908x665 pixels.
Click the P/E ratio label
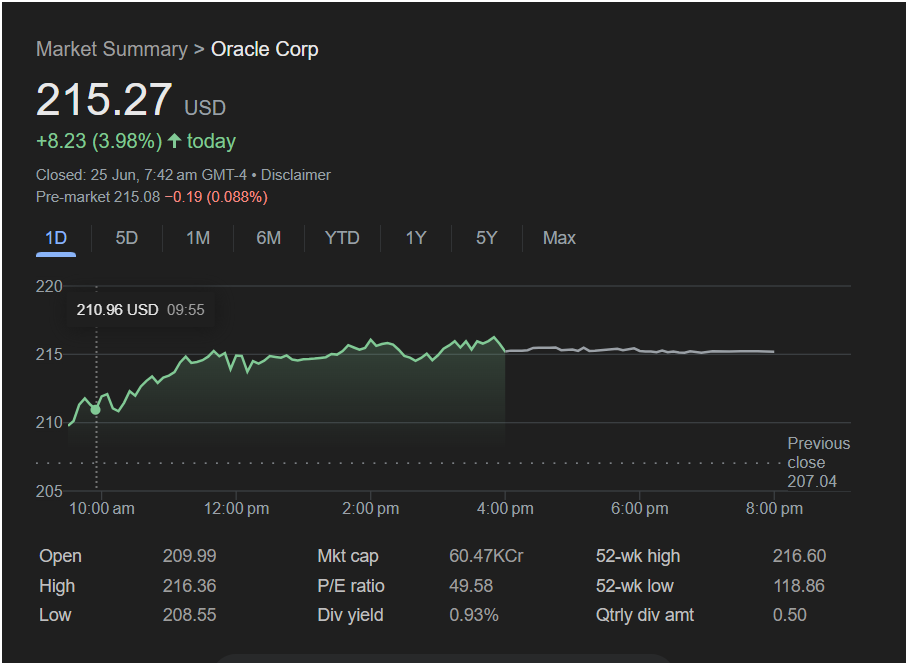click(x=351, y=586)
